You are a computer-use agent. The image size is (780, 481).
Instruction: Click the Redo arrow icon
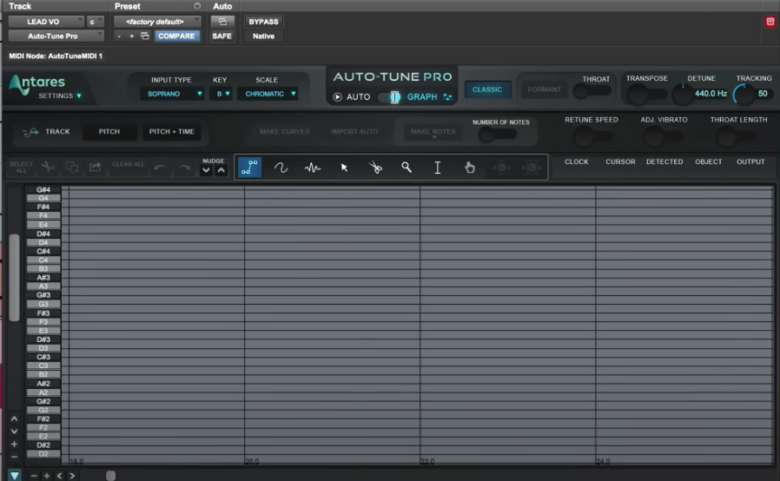(184, 168)
